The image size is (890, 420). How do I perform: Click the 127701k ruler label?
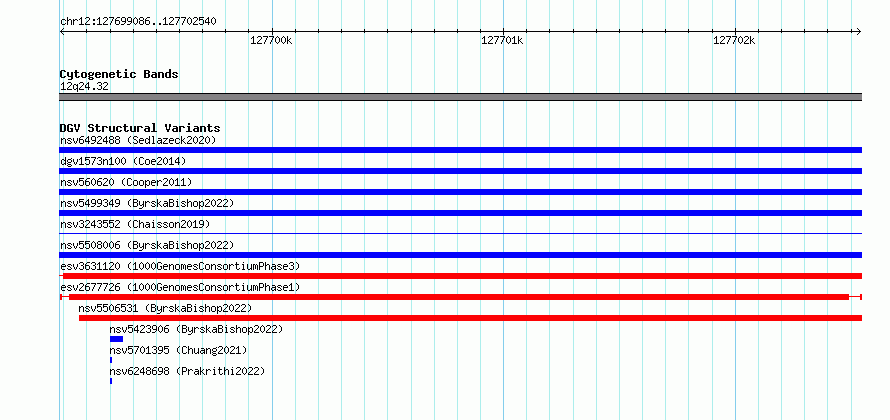(x=502, y=40)
